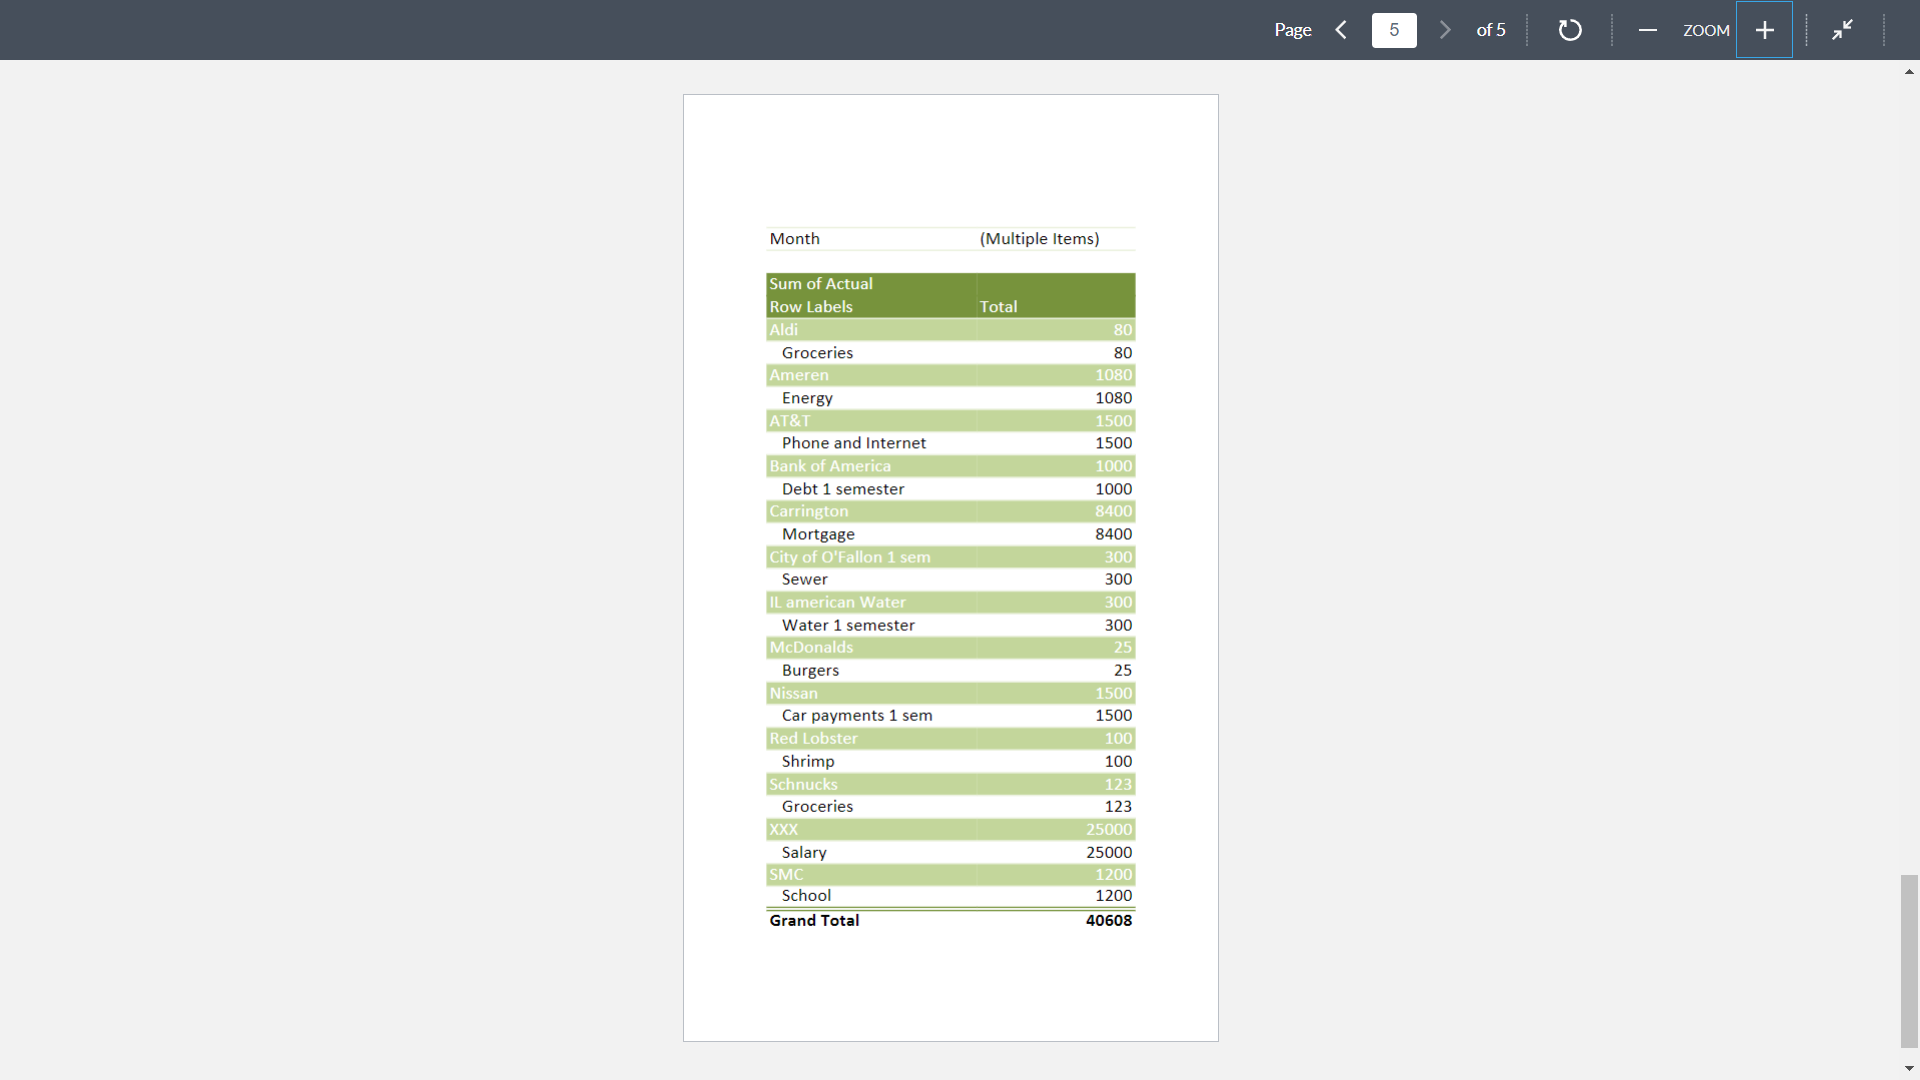Select the zoom out icon
This screenshot has width=1920, height=1080.
click(1647, 30)
